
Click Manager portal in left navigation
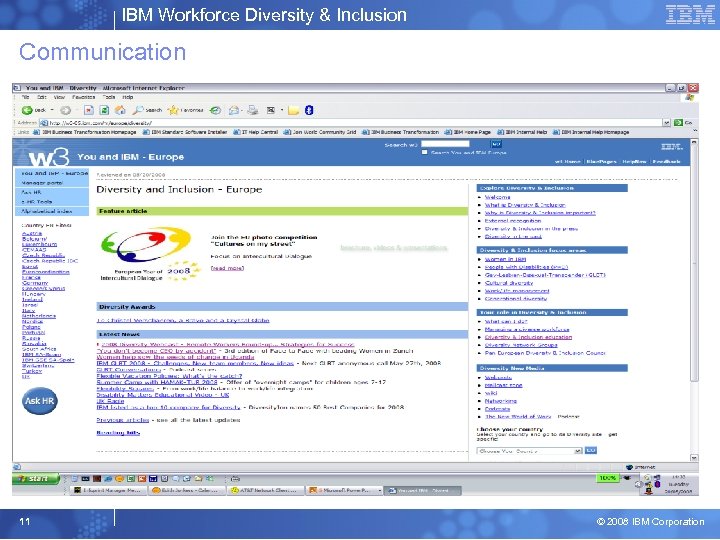42,183
